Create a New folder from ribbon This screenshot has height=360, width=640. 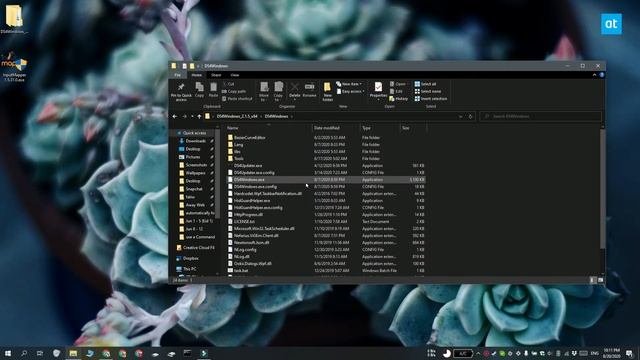click(x=327, y=91)
